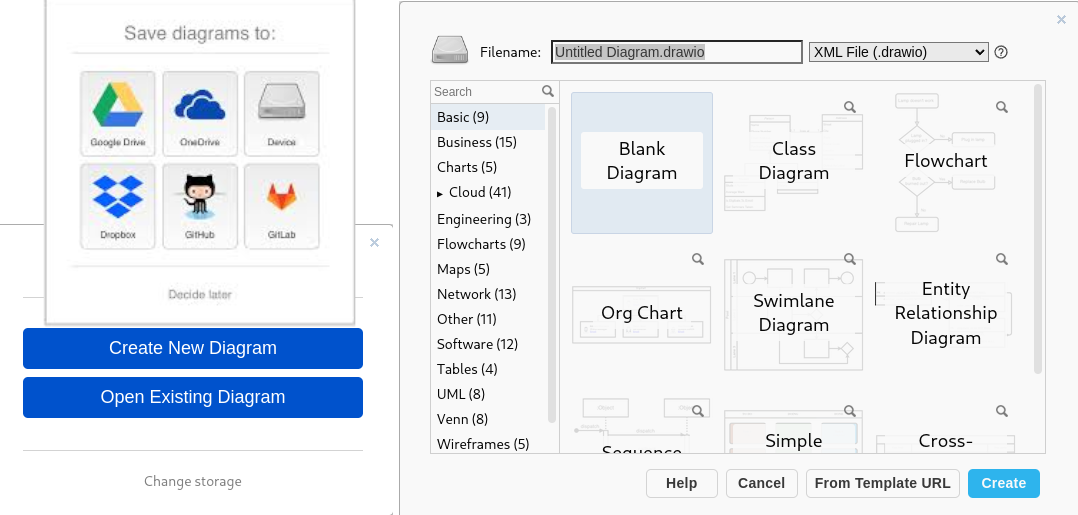This screenshot has width=1078, height=515.
Task: Open the Flowcharts (9) category
Action: coord(481,244)
